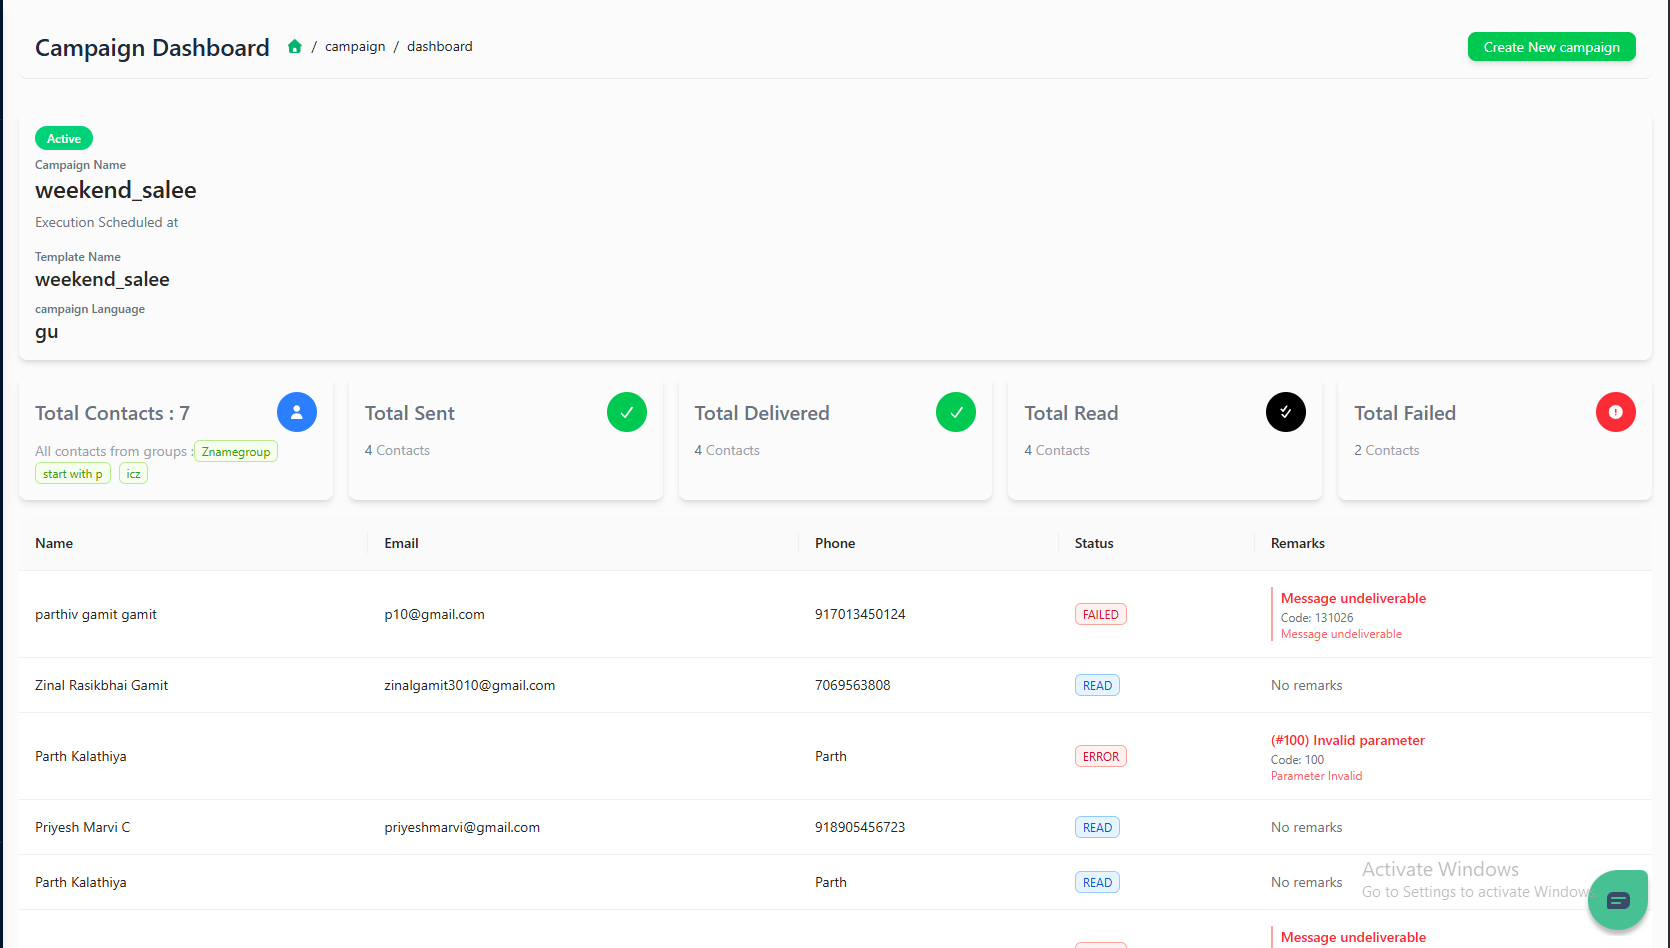This screenshot has width=1670, height=948.
Task: Click the ERROR status badge
Action: 1100,757
